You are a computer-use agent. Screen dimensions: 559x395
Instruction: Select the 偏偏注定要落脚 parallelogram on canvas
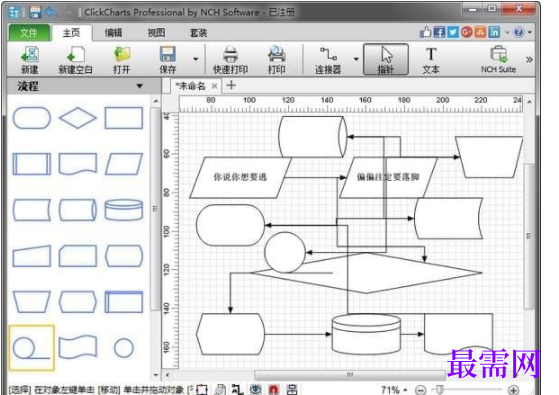[388, 178]
